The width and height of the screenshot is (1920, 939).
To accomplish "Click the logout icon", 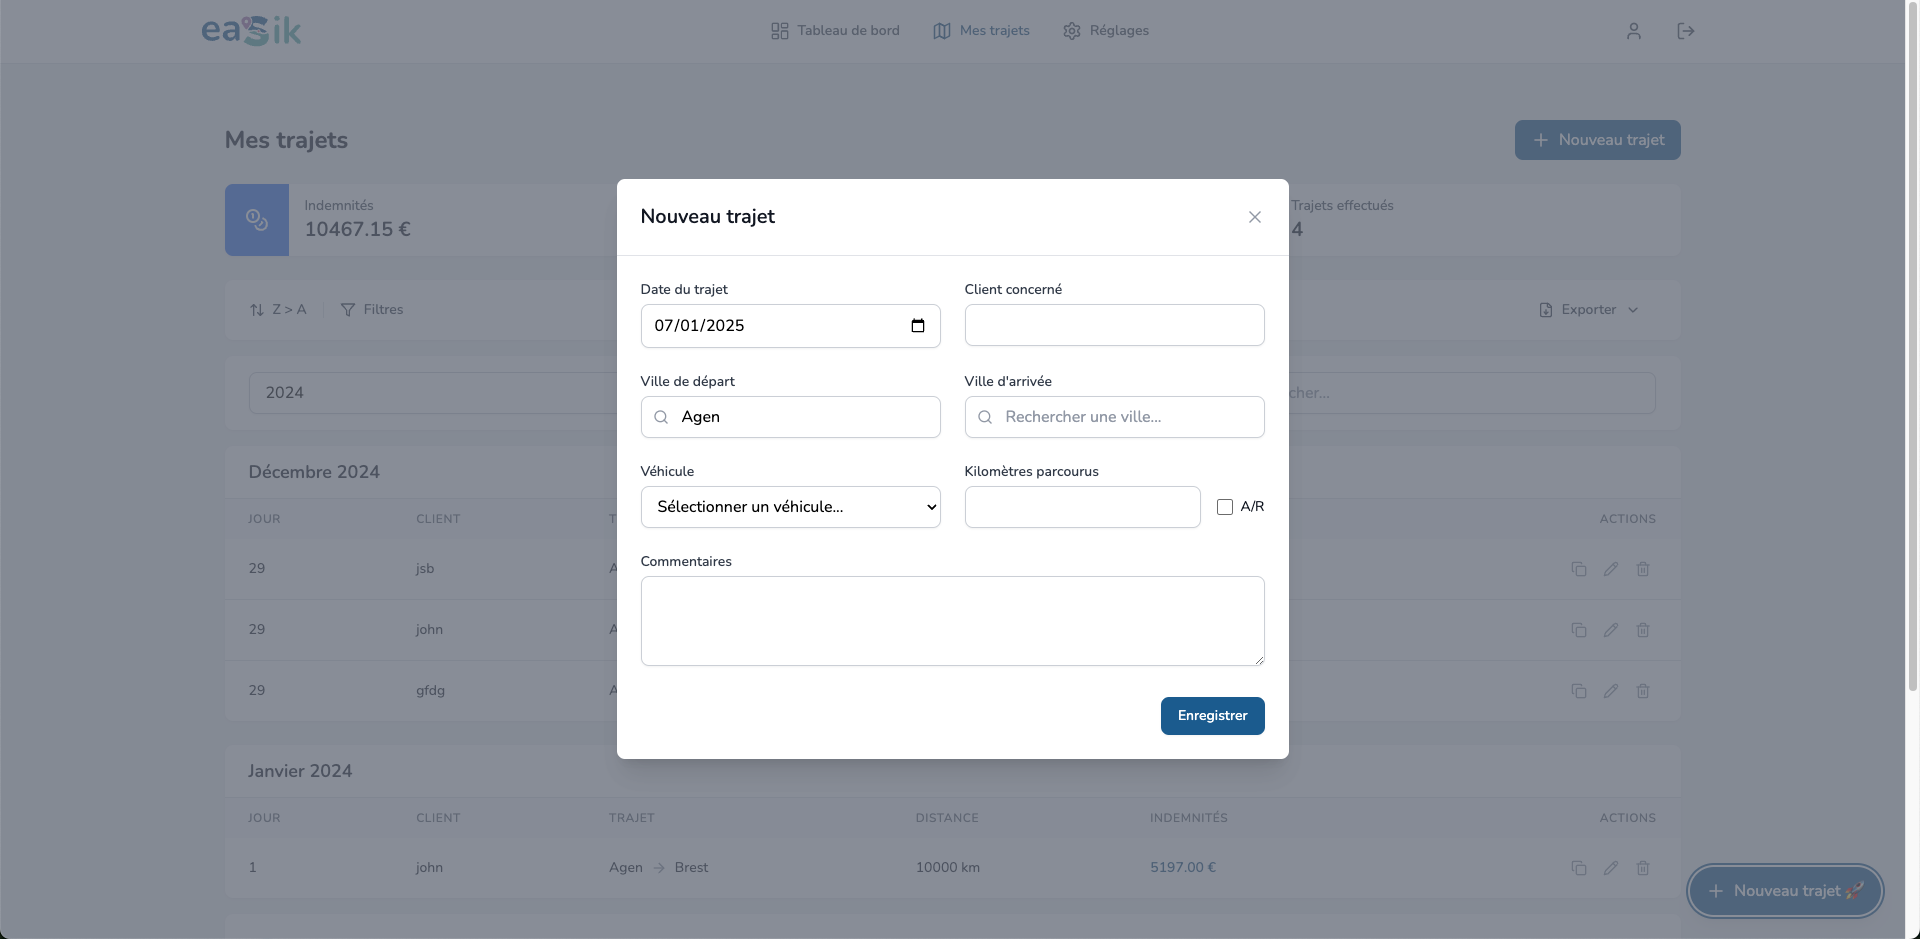I will click(1685, 31).
